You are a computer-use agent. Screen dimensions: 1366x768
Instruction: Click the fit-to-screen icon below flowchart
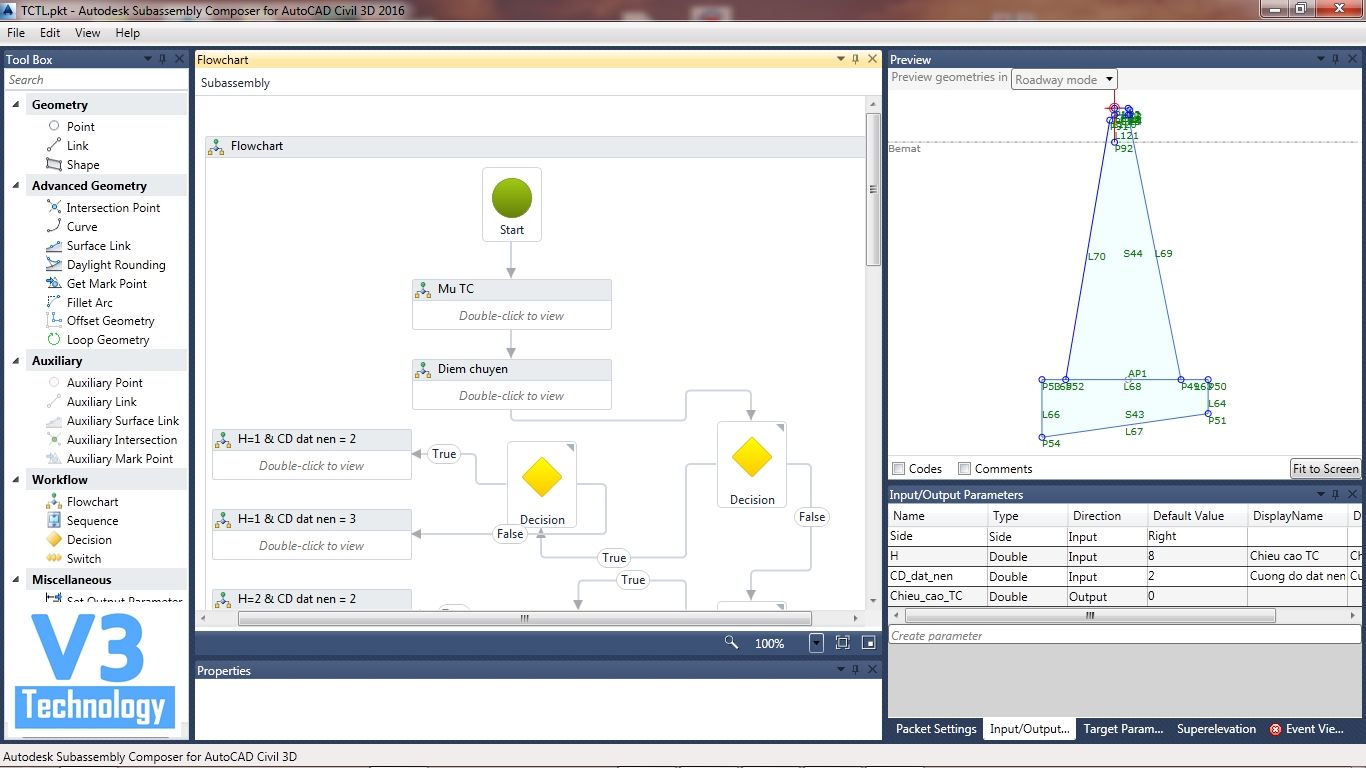pos(842,643)
